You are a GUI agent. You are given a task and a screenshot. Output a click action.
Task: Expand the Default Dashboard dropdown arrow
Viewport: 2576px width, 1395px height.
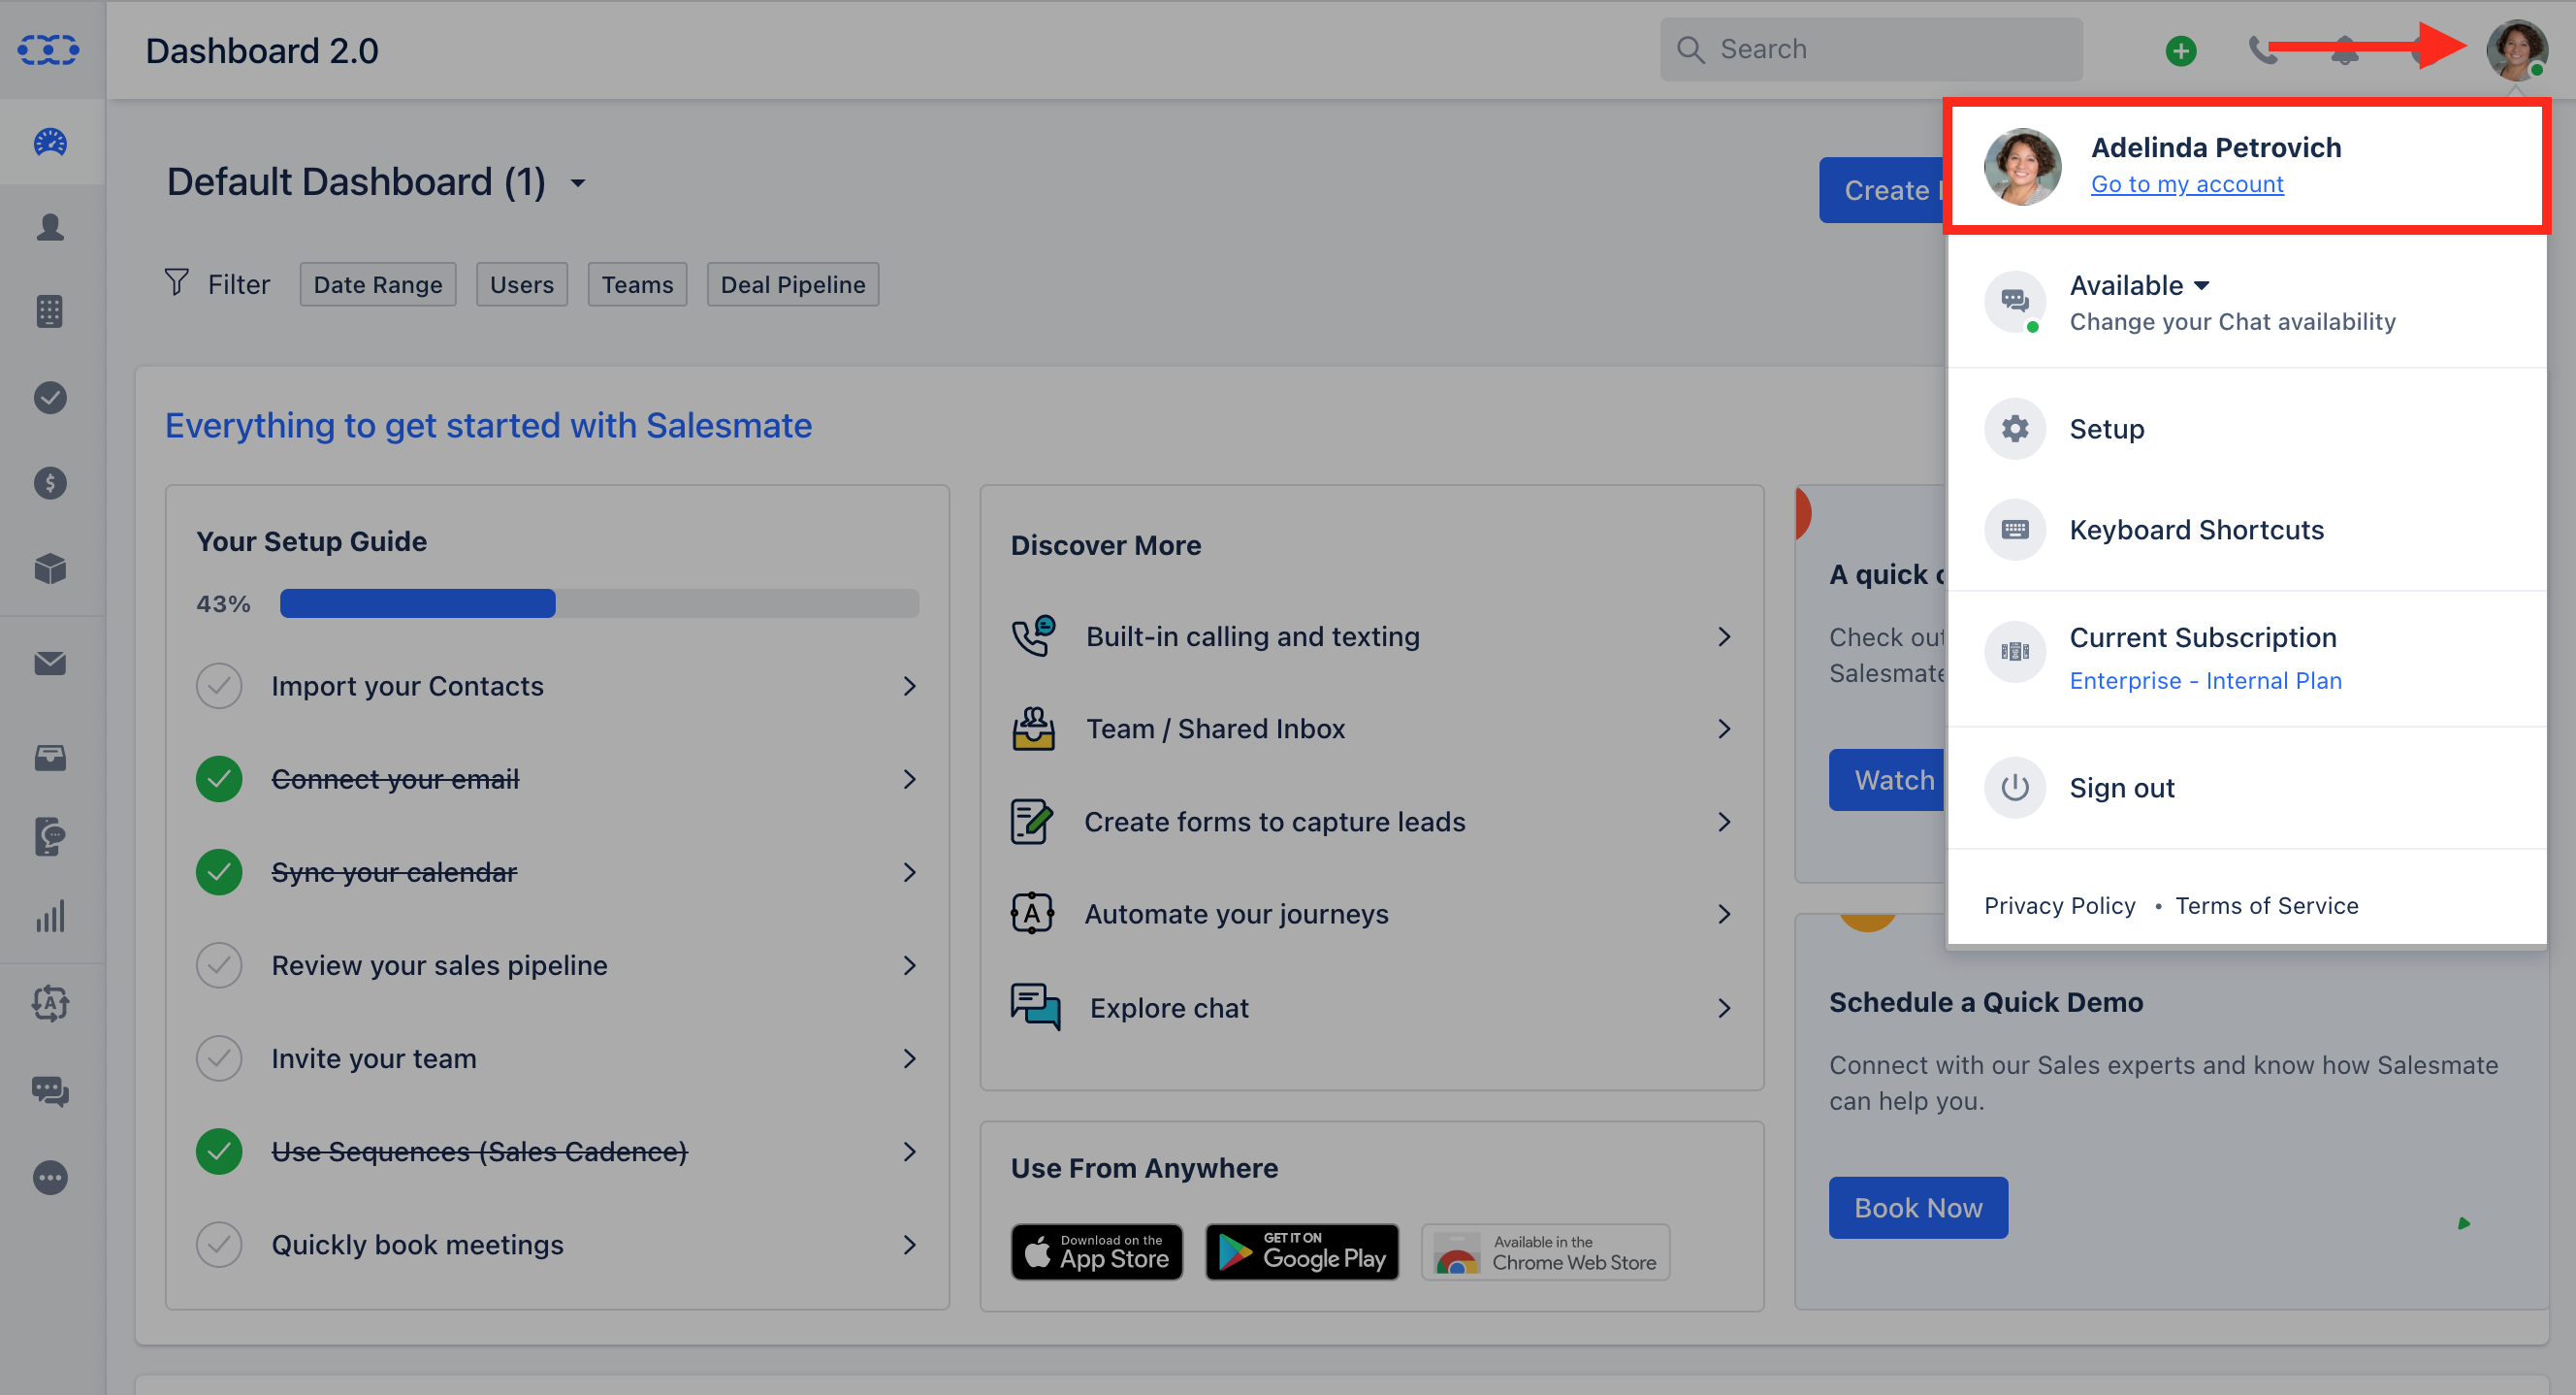[x=578, y=184]
